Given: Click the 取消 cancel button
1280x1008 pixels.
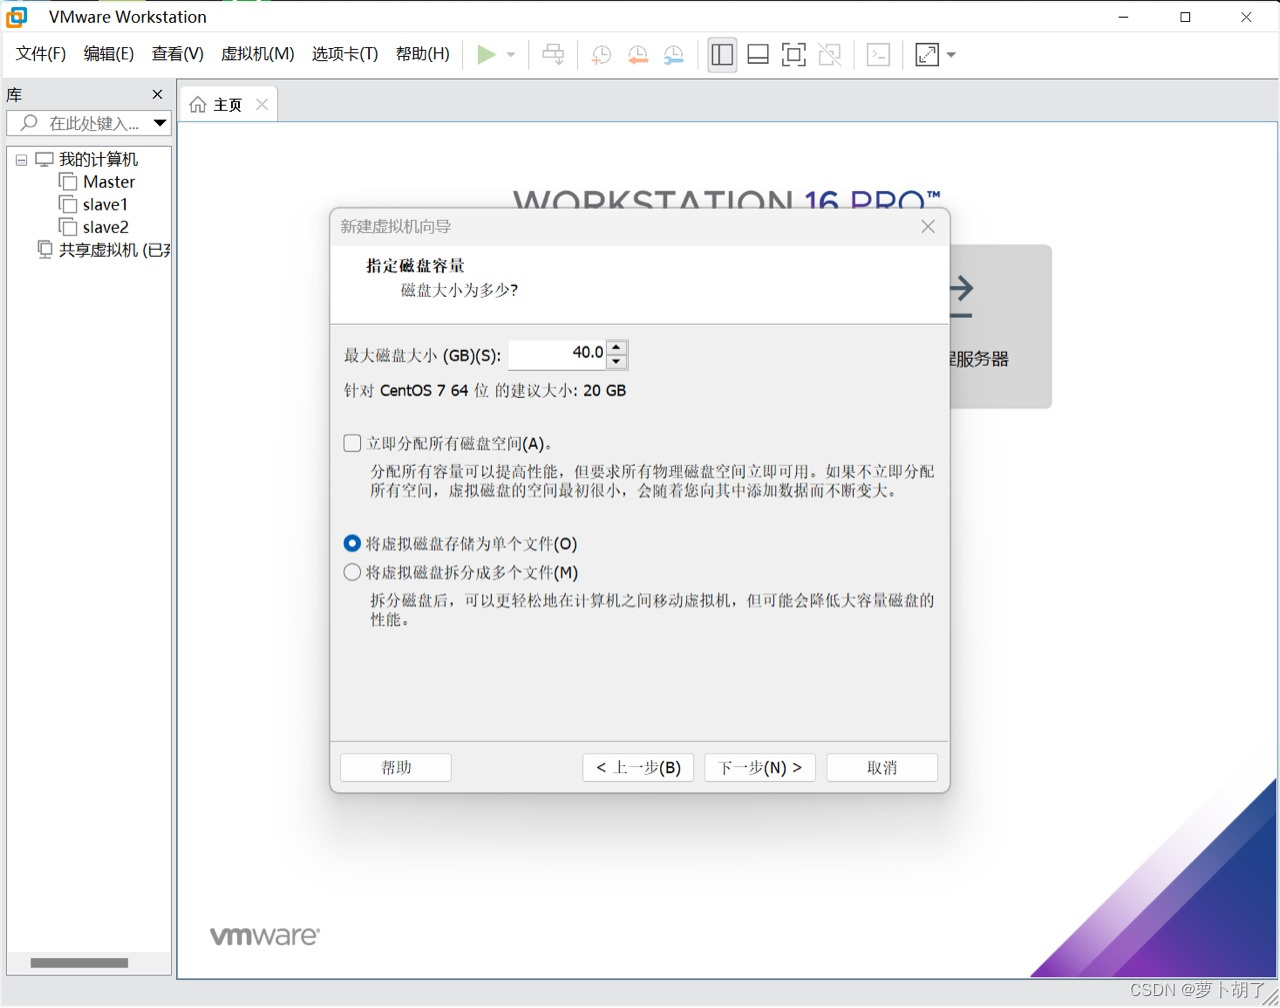Looking at the screenshot, I should point(882,767).
